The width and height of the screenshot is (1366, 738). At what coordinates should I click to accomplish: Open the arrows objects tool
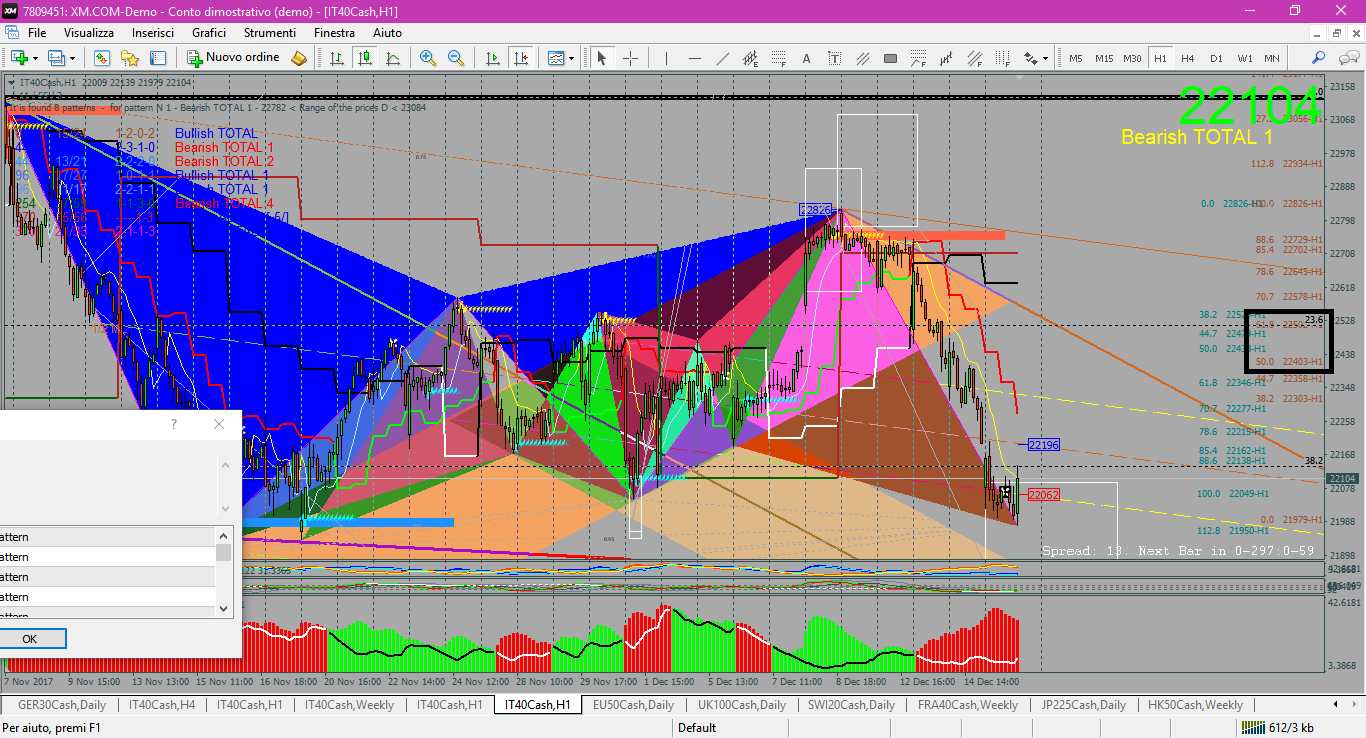[1030, 58]
